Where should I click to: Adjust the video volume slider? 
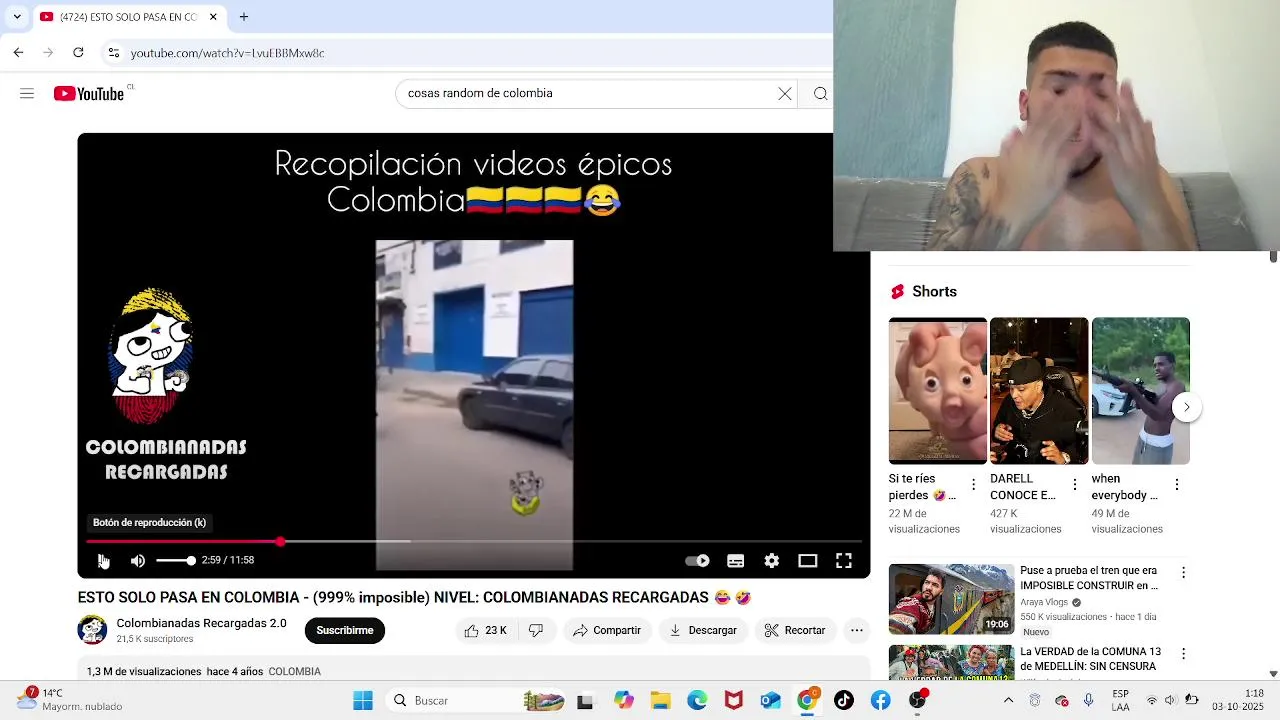coord(175,560)
